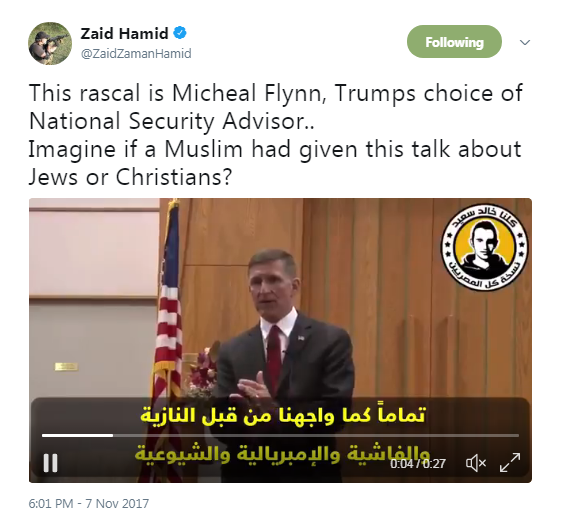
Task: Click the 'National Security Advisor..' text line
Action: click(x=172, y=121)
